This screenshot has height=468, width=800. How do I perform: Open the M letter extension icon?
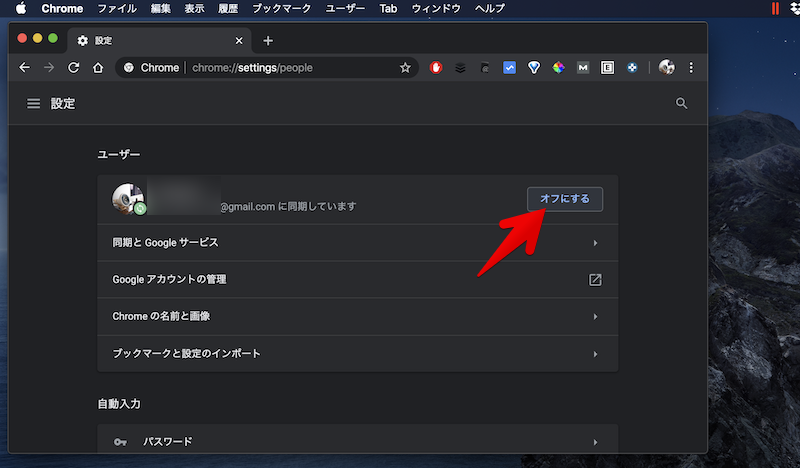pos(583,68)
